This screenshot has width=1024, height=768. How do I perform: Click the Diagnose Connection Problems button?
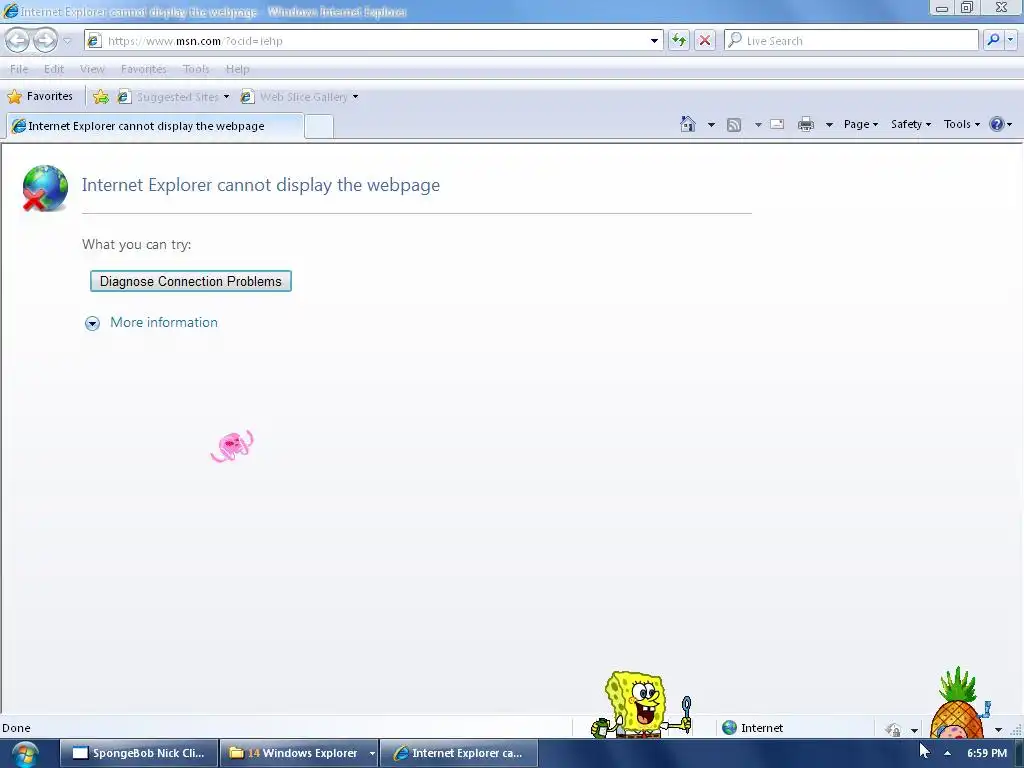[191, 281]
